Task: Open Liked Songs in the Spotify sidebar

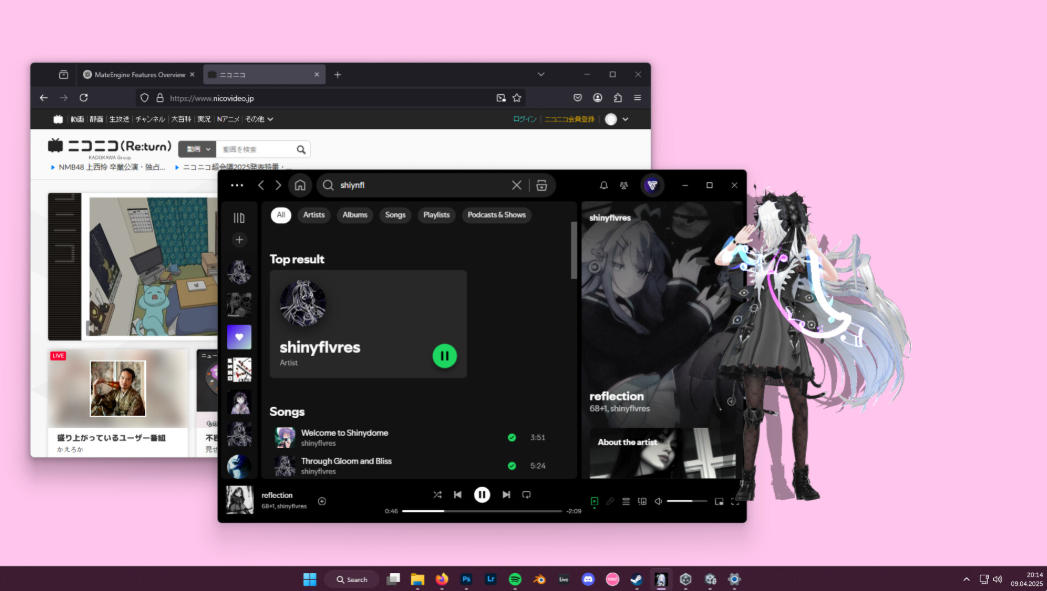Action: click(239, 337)
